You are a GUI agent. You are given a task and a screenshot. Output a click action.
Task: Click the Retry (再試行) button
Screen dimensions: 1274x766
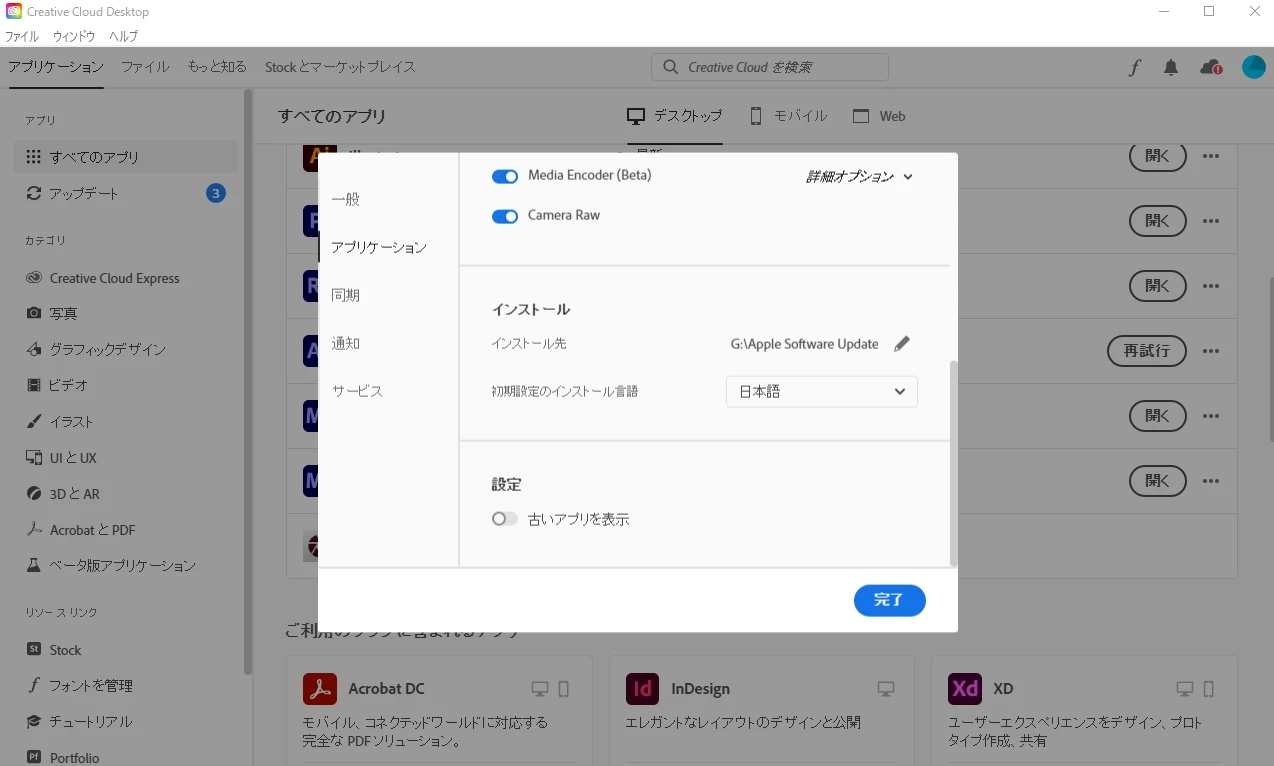[1147, 351]
